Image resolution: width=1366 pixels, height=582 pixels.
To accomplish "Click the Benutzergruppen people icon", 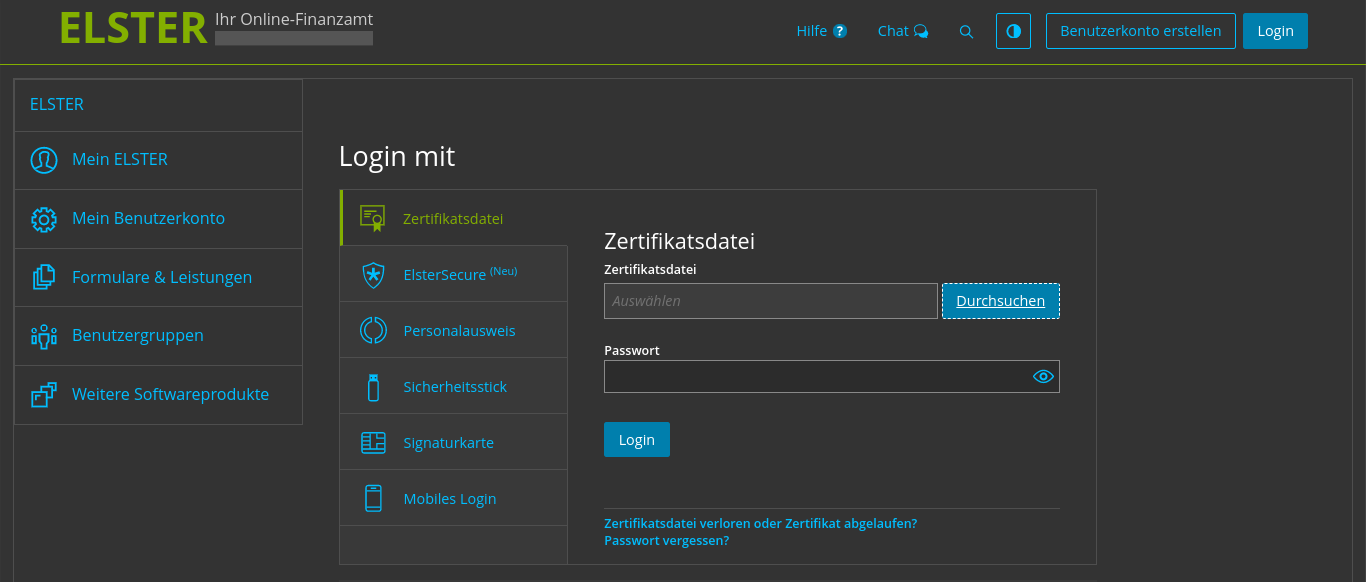I will [44, 336].
